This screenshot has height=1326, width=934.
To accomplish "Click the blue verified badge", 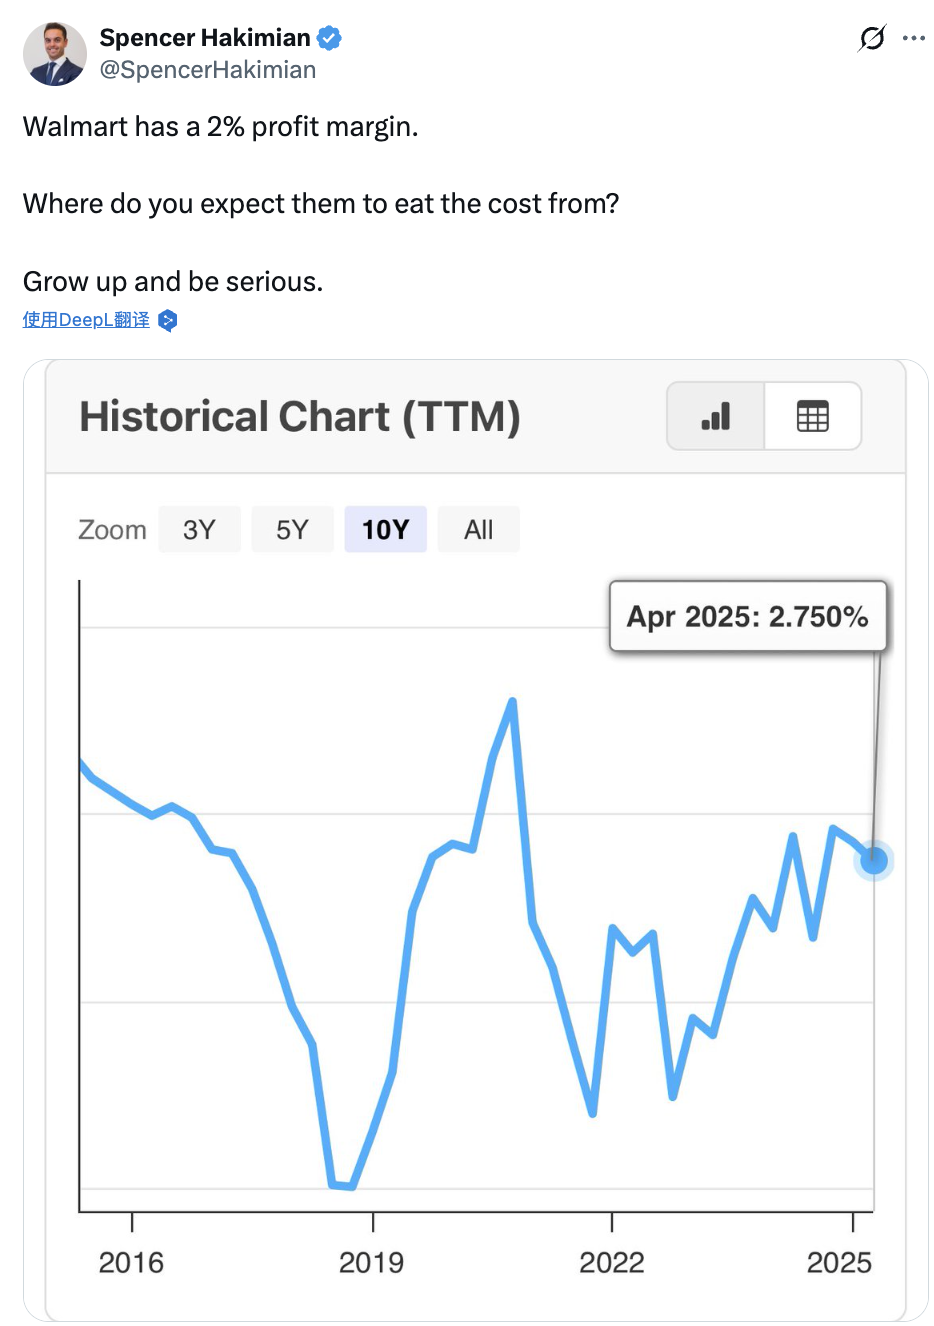I will coord(329,39).
